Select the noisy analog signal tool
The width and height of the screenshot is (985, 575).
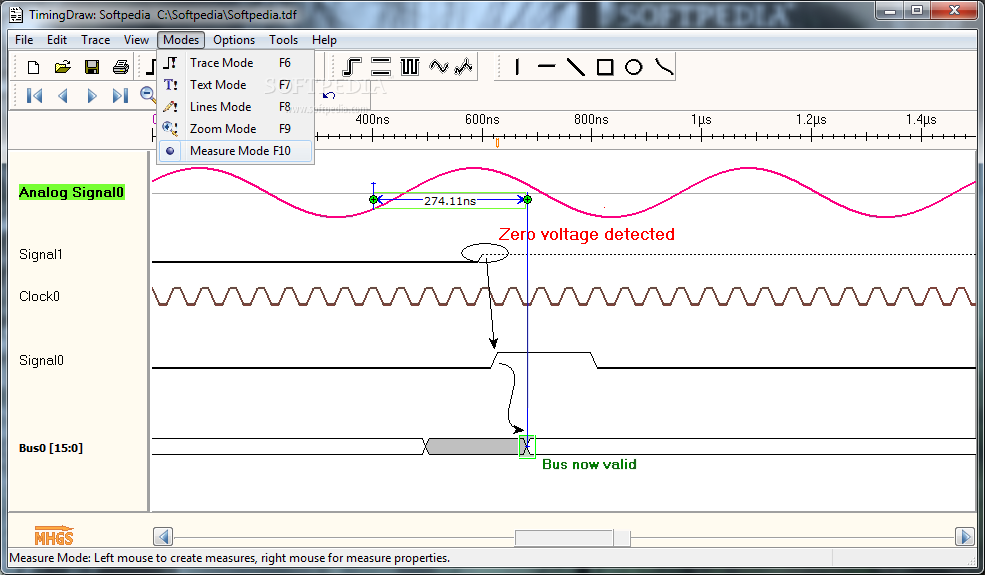(464, 67)
